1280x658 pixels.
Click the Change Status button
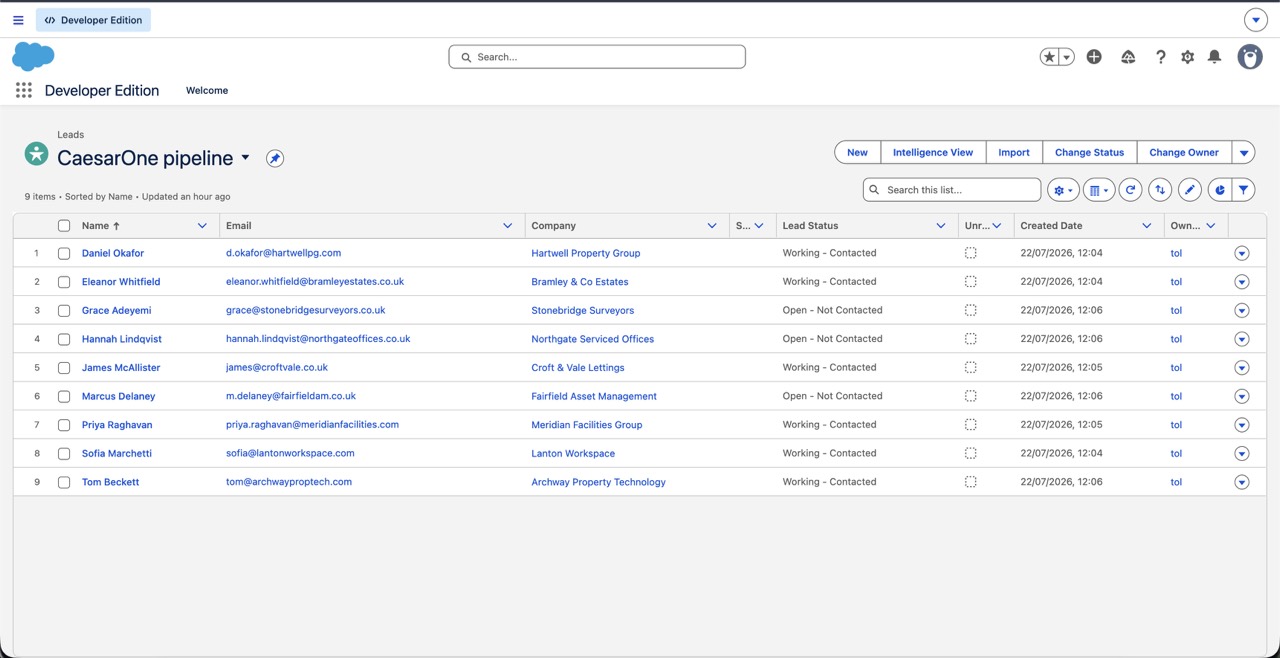1089,153
